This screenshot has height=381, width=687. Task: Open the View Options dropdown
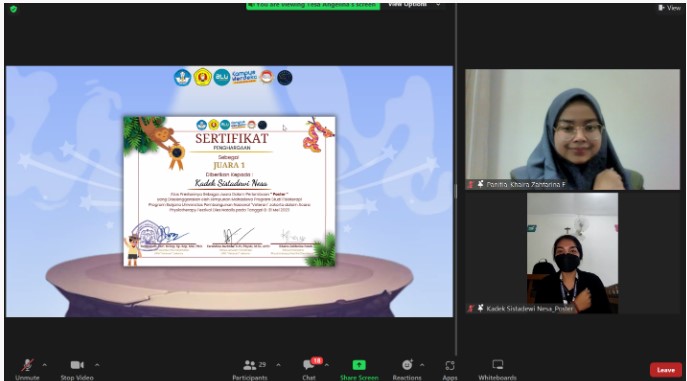(414, 4)
